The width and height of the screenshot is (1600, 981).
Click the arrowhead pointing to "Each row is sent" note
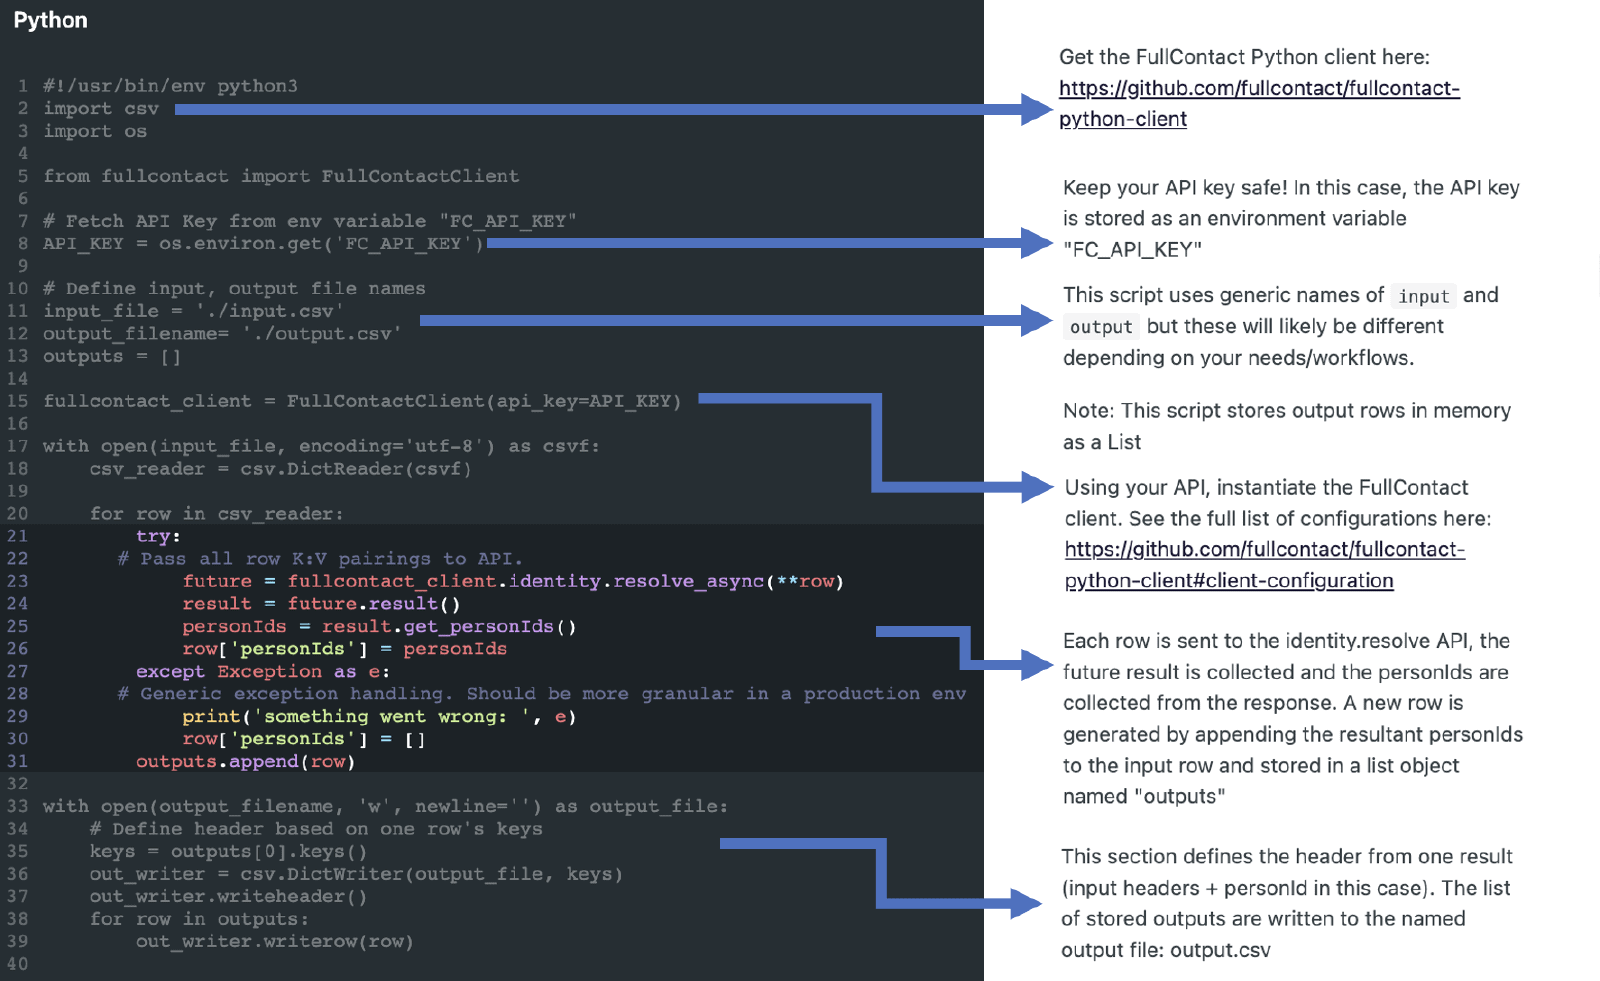tap(1036, 665)
